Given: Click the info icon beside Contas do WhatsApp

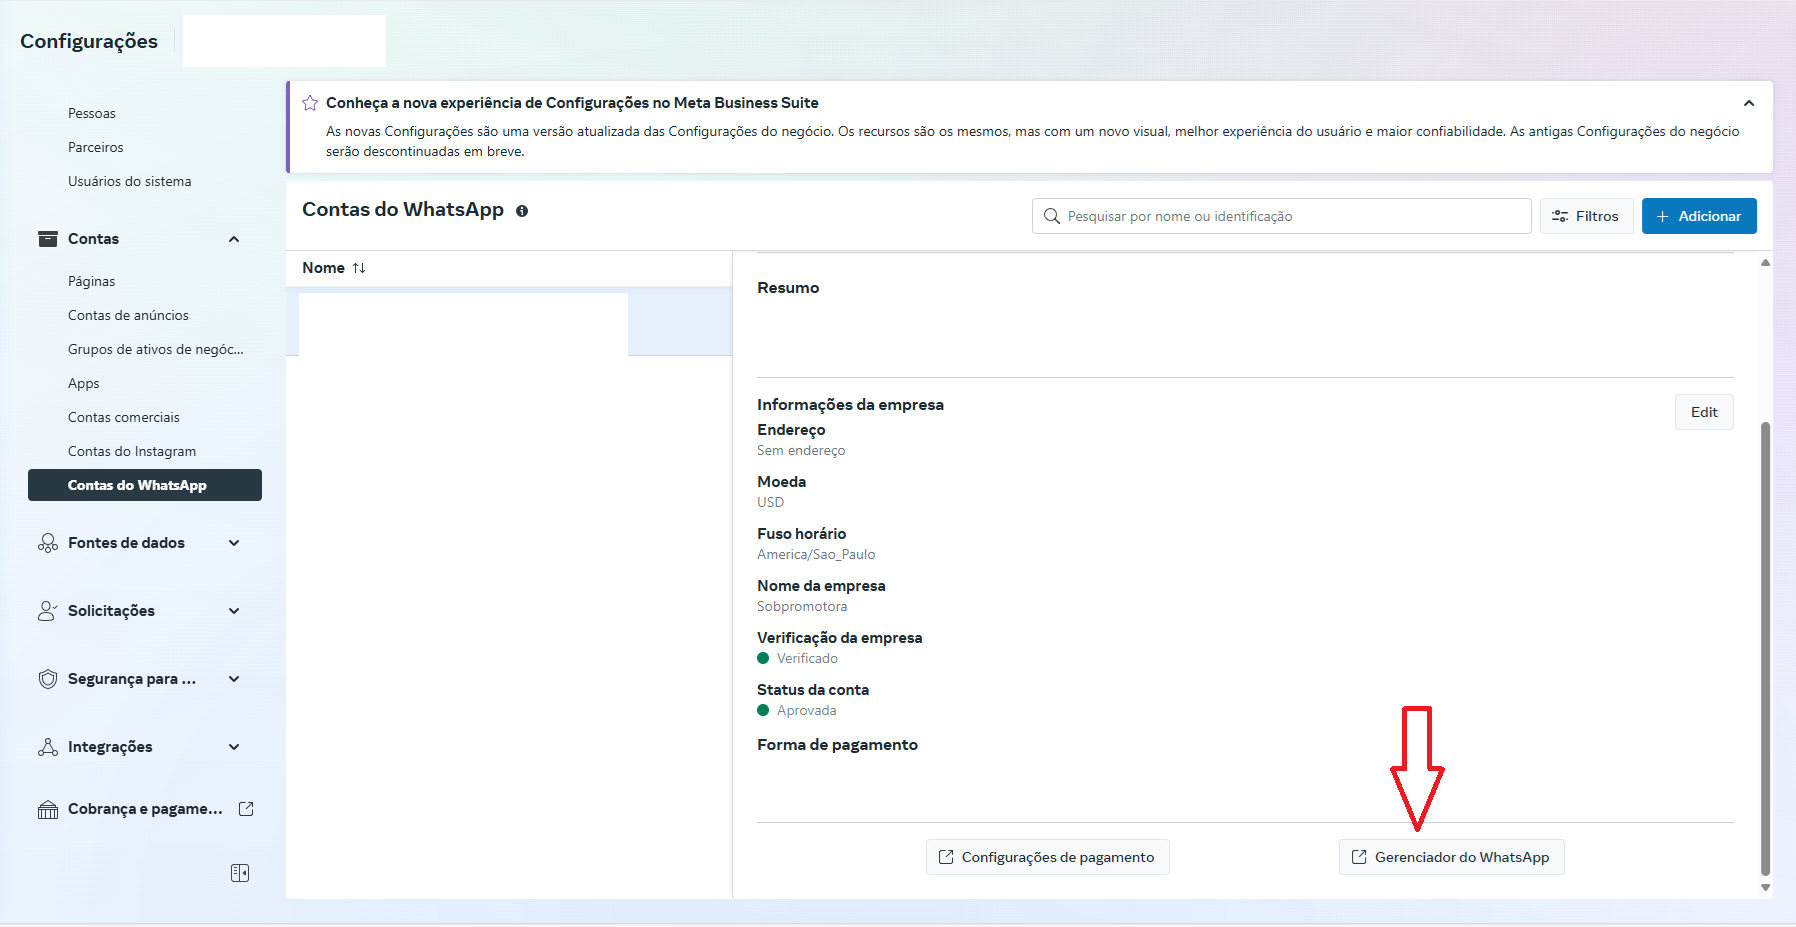Looking at the screenshot, I should pos(522,211).
